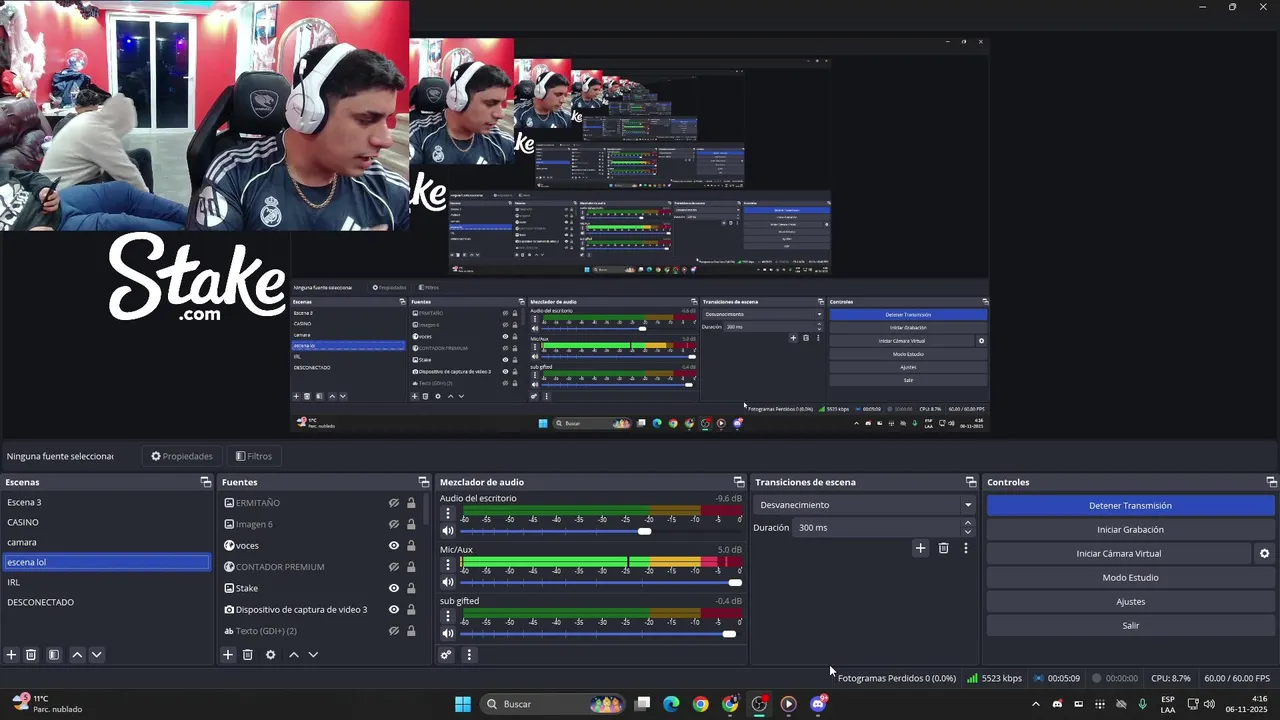
Task: Move source down in Fuentes list
Action: coord(313,655)
